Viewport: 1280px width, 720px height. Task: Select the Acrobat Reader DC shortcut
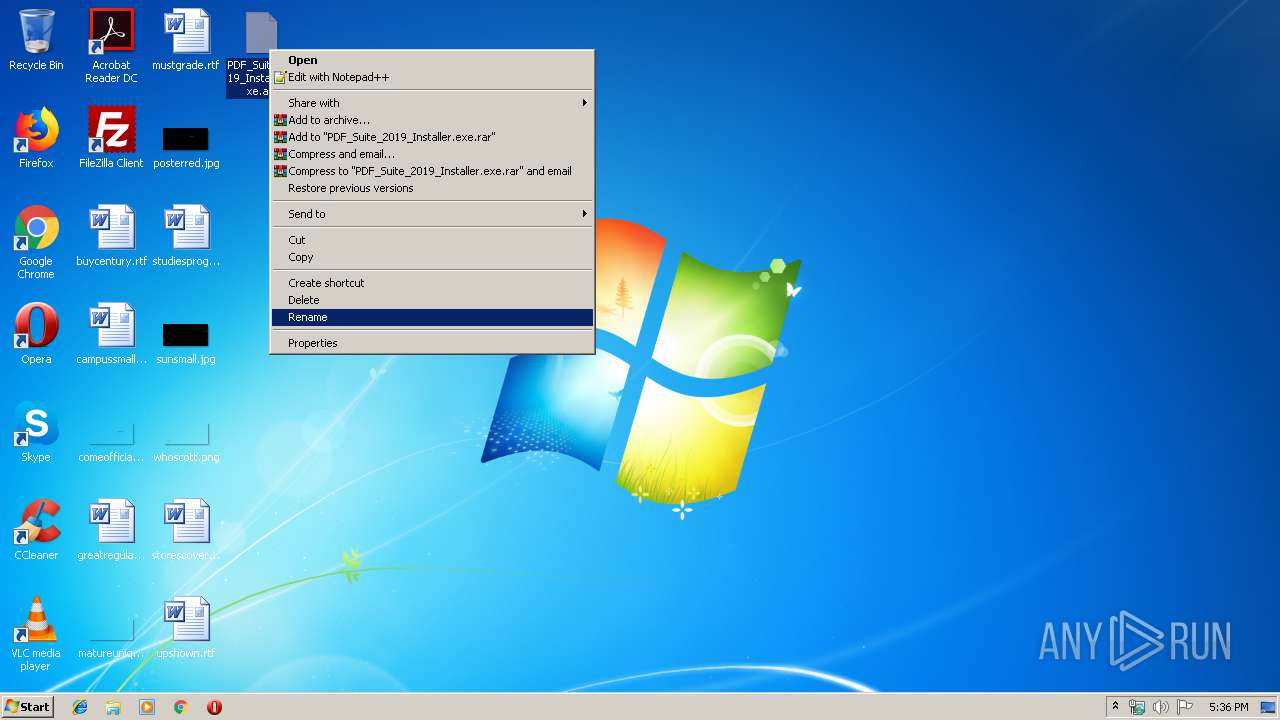point(111,46)
